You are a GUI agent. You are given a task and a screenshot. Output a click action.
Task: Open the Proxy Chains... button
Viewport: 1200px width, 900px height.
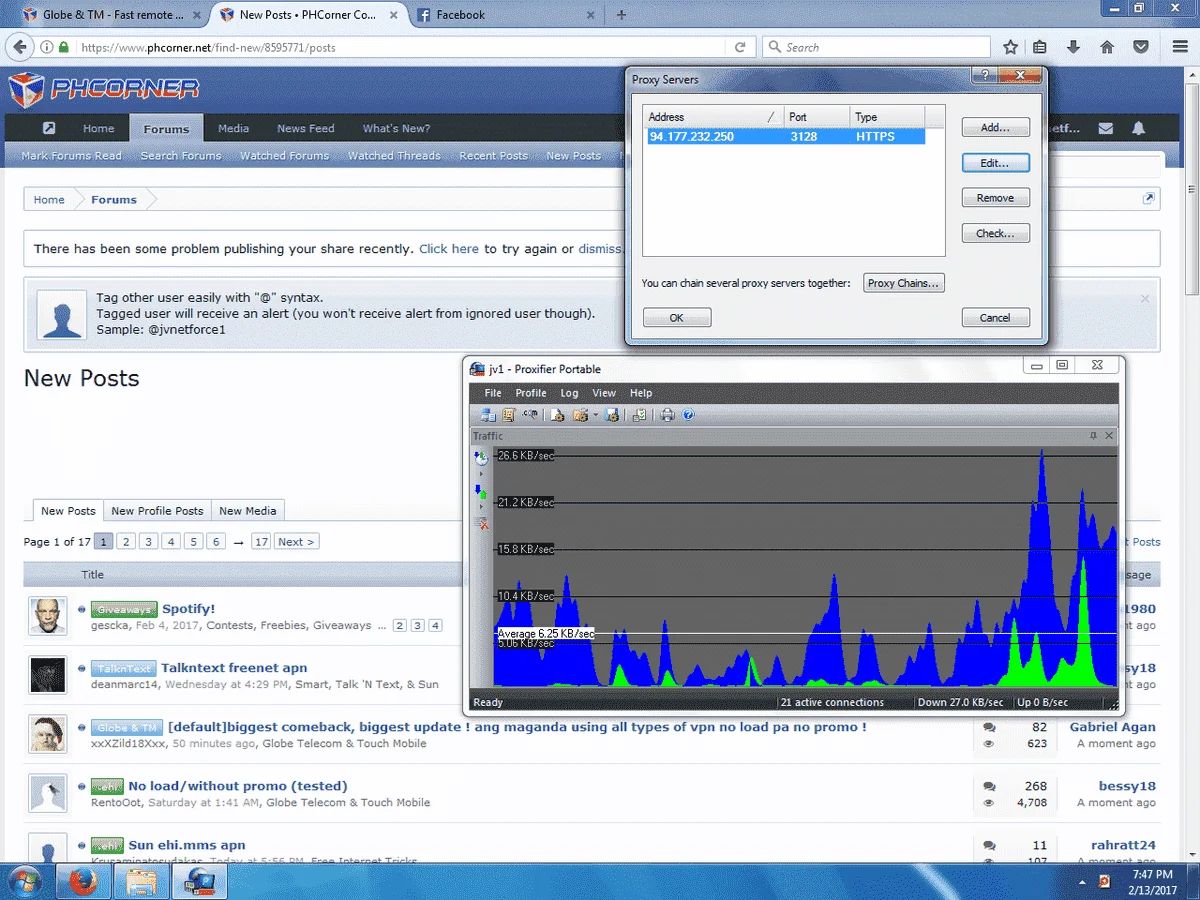tap(903, 283)
